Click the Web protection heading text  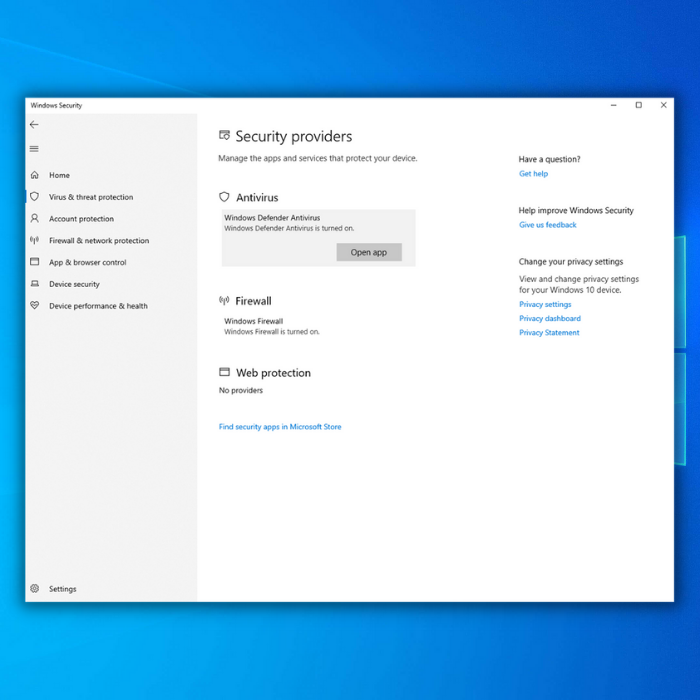273,373
